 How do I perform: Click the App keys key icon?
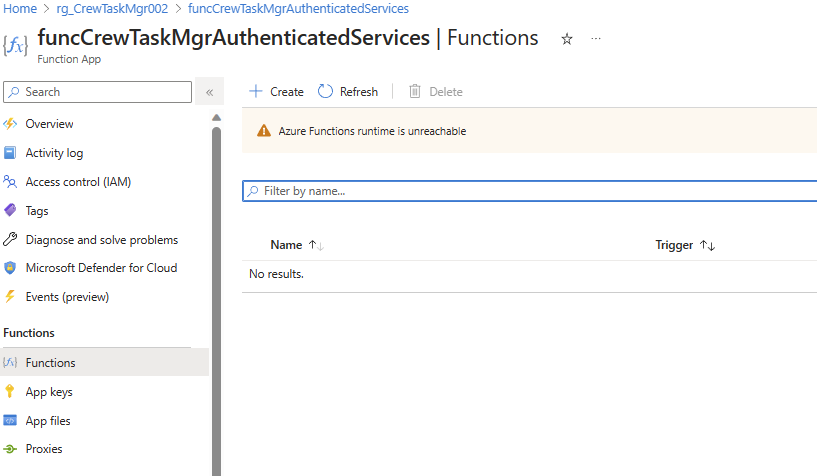pos(10,392)
